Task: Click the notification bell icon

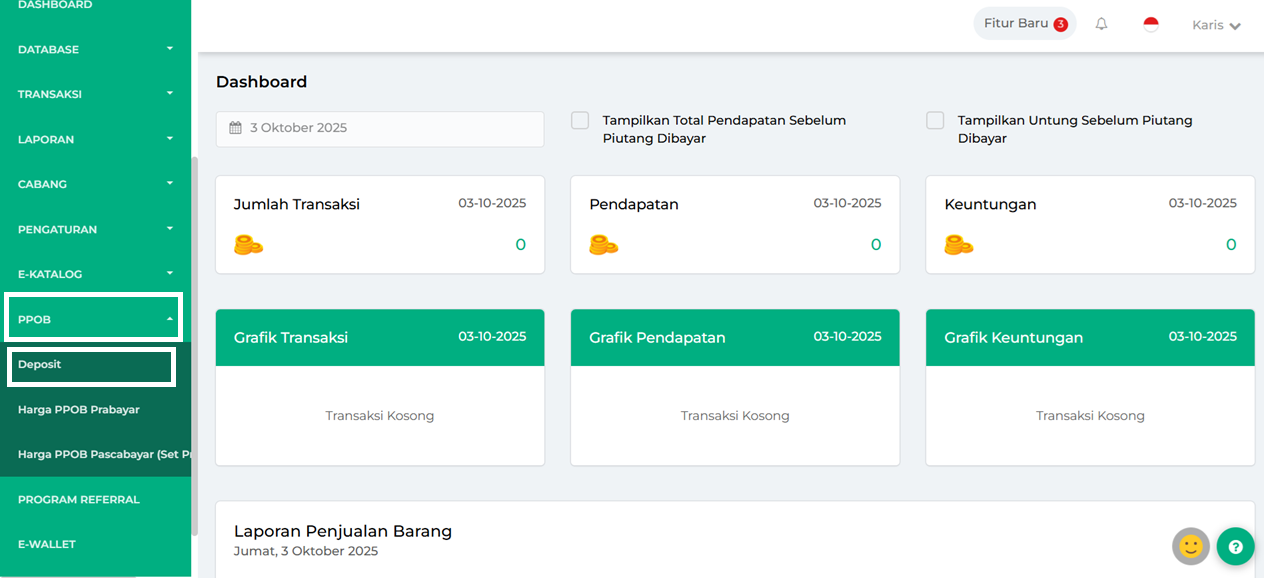Action: (x=1101, y=24)
